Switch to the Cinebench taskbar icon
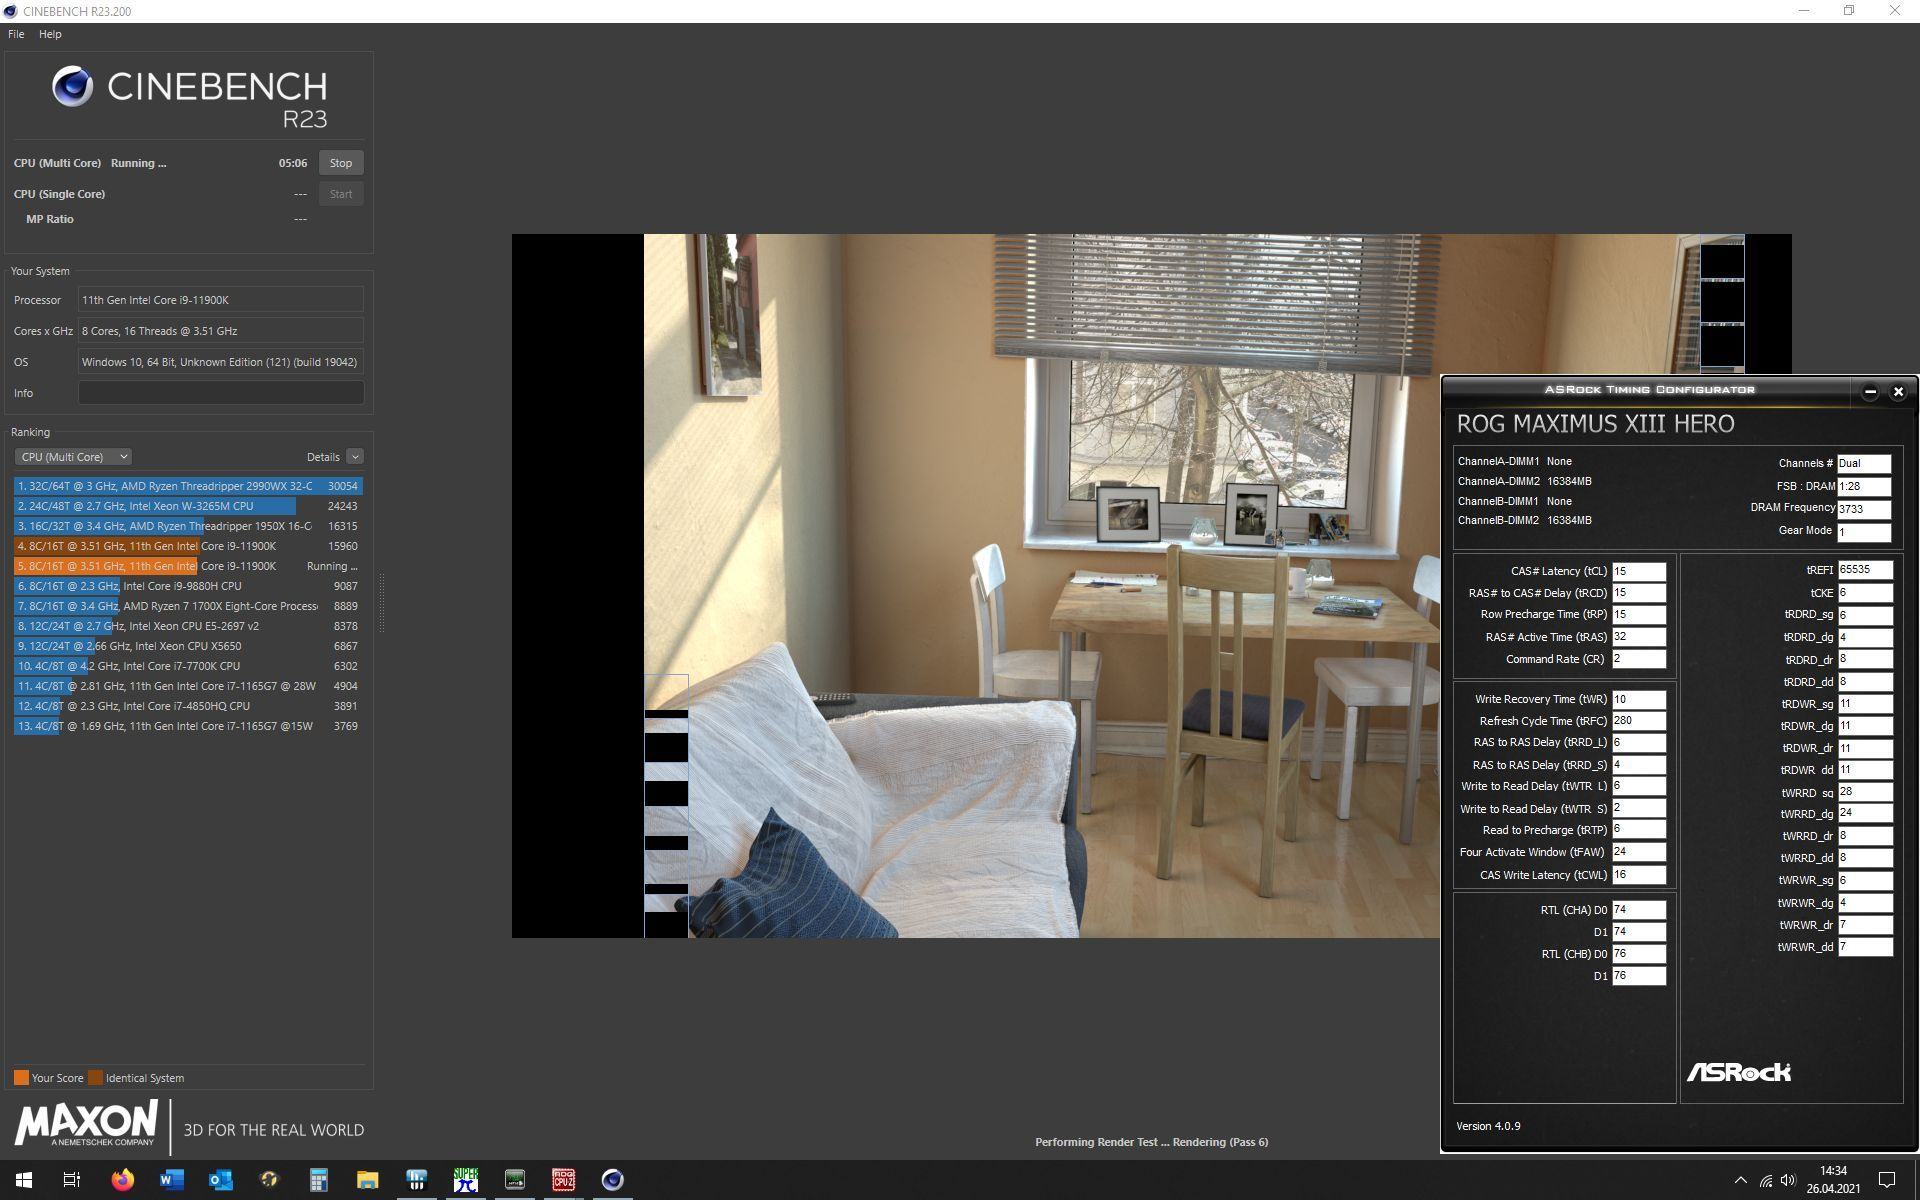 [612, 1180]
